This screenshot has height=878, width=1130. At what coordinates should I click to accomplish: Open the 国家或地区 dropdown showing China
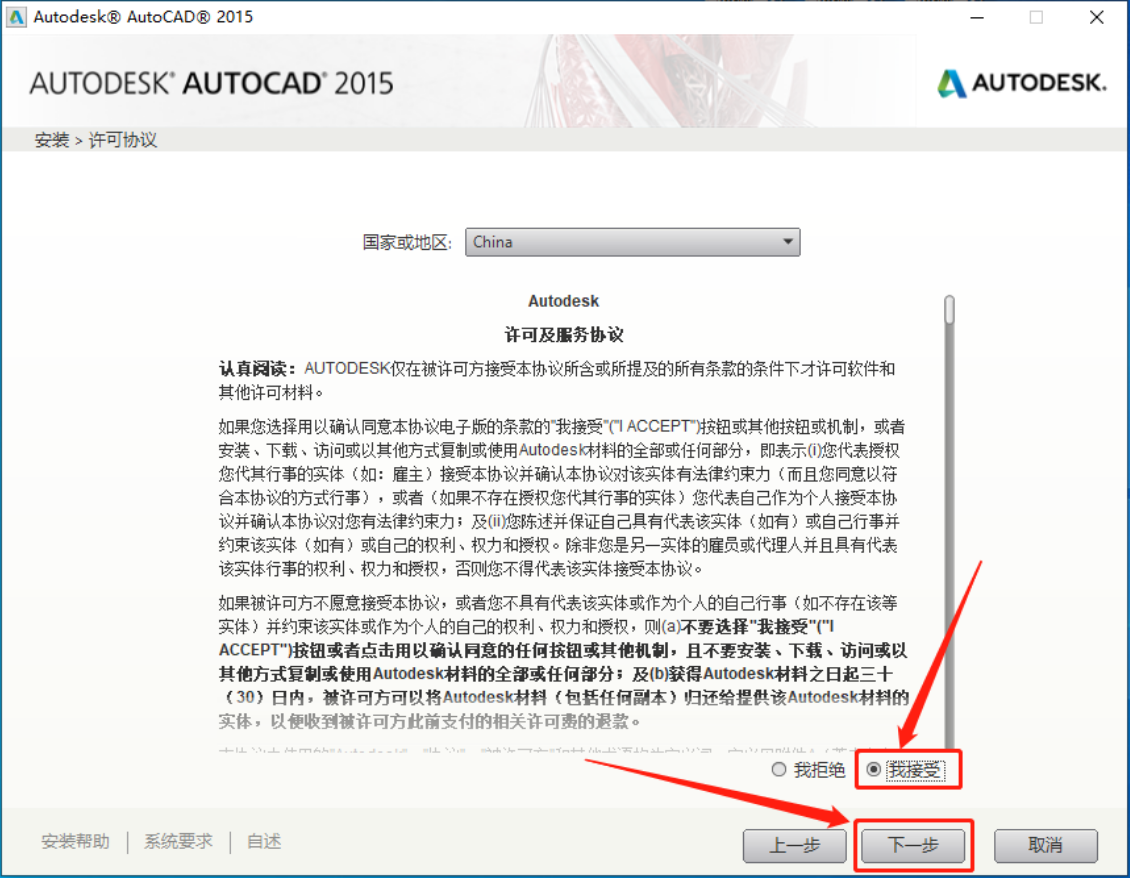632,242
